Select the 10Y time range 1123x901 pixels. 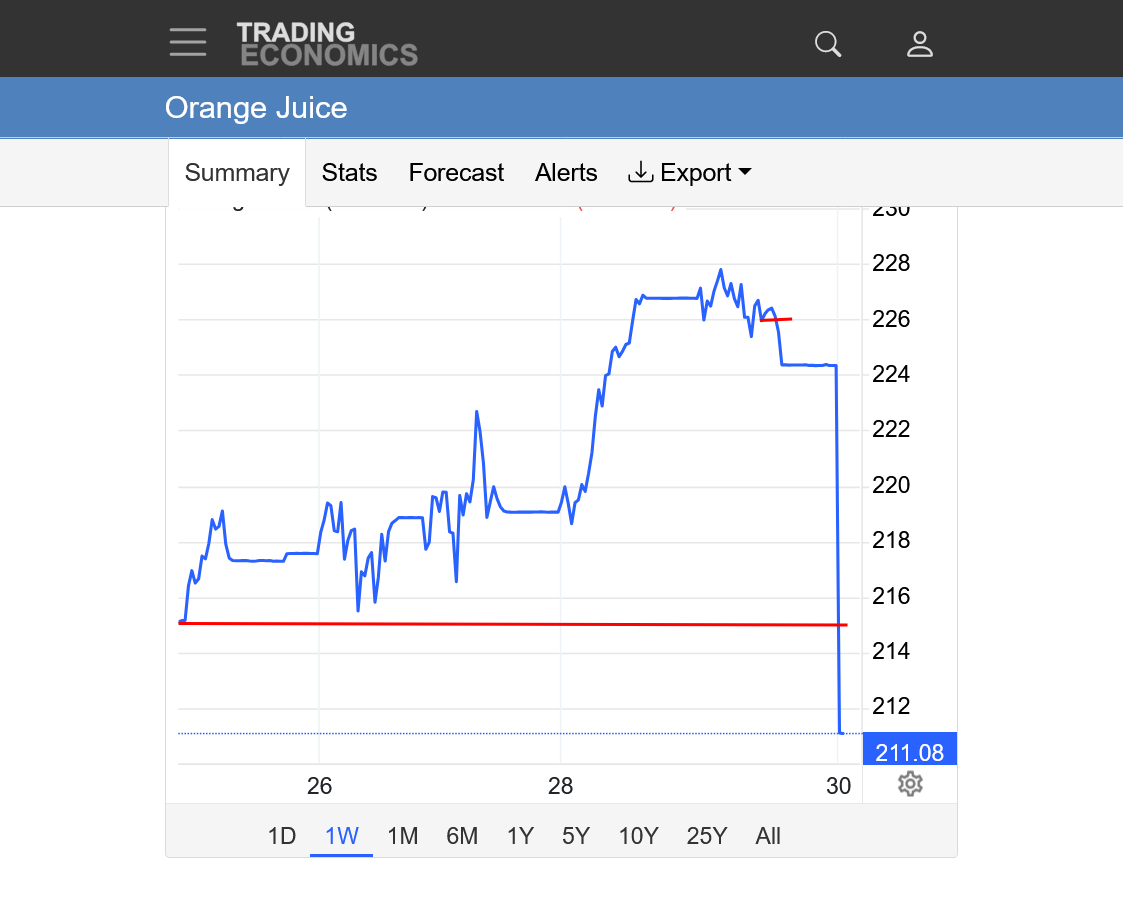[638, 836]
